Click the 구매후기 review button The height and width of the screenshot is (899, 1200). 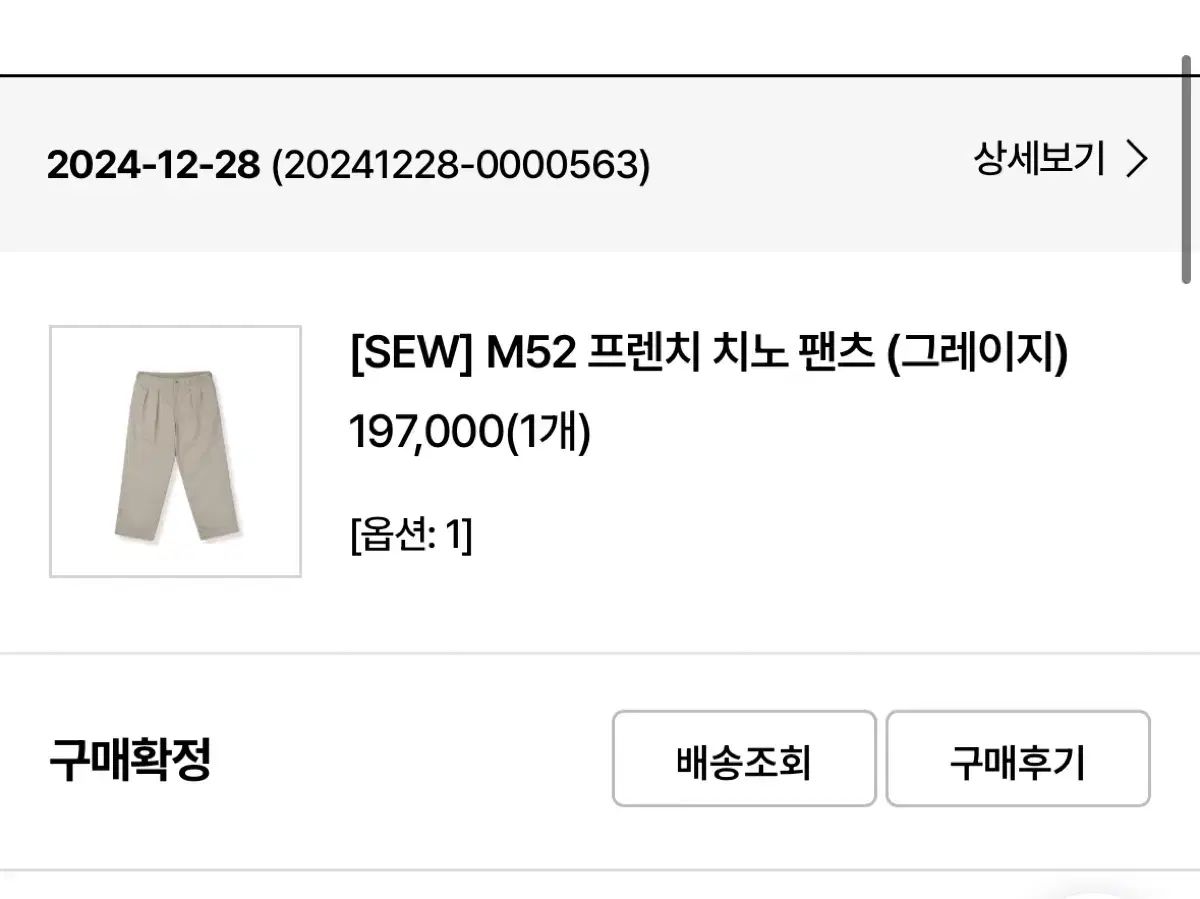pyautogui.click(x=1018, y=759)
